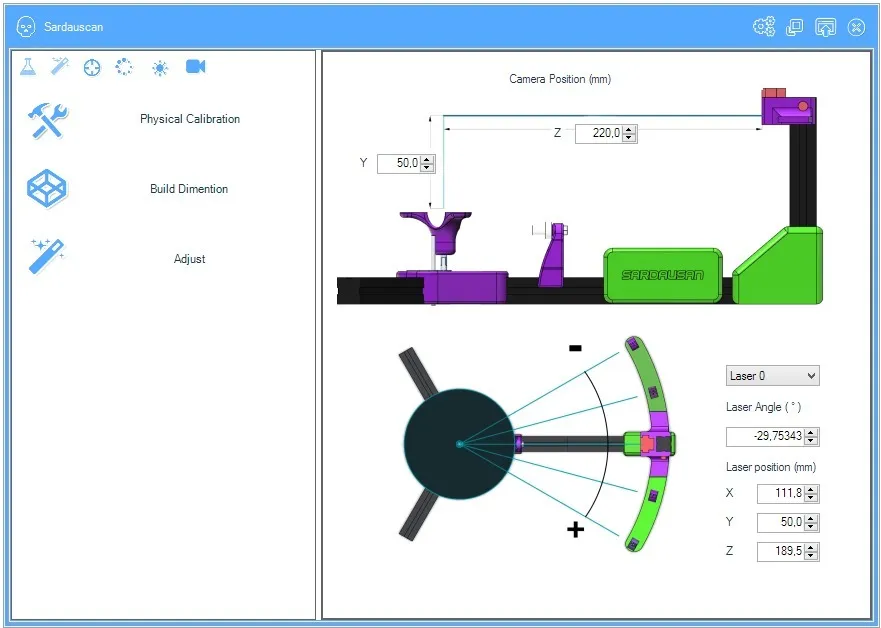
Task: Click the Laser Angle ( ° ) label
Action: coord(764,407)
